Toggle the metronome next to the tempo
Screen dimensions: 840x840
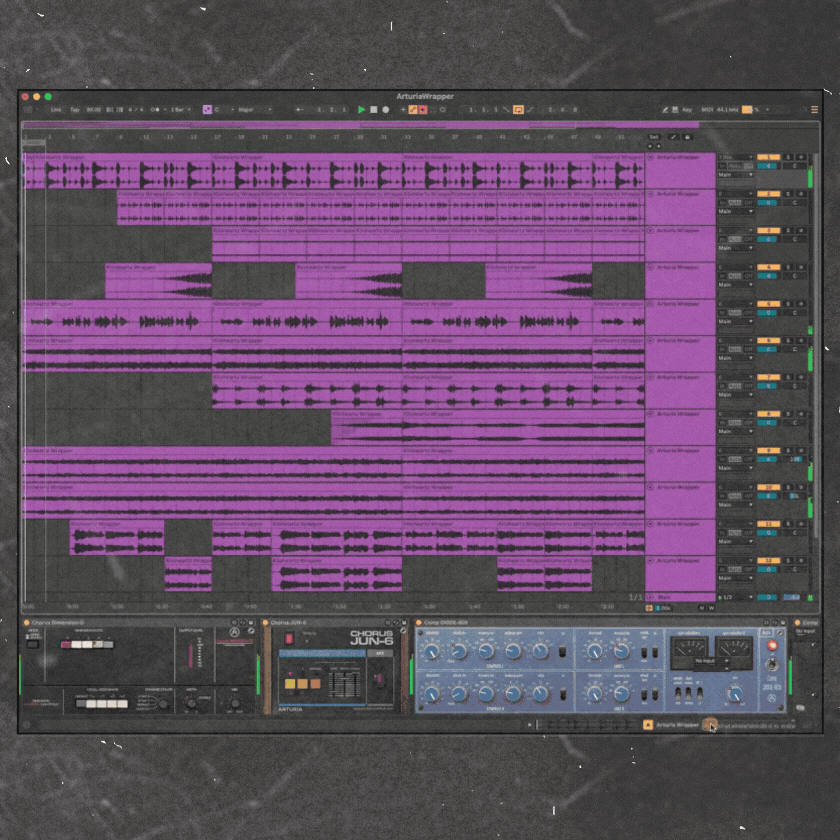[x=155, y=110]
